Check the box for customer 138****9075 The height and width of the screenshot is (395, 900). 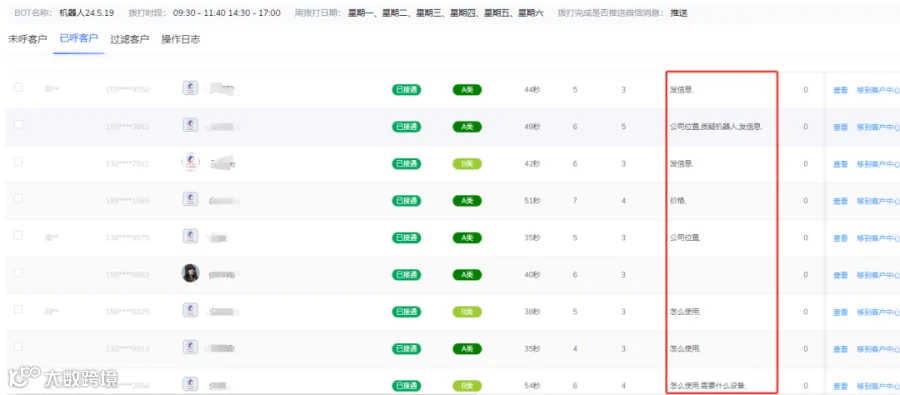click(x=18, y=235)
